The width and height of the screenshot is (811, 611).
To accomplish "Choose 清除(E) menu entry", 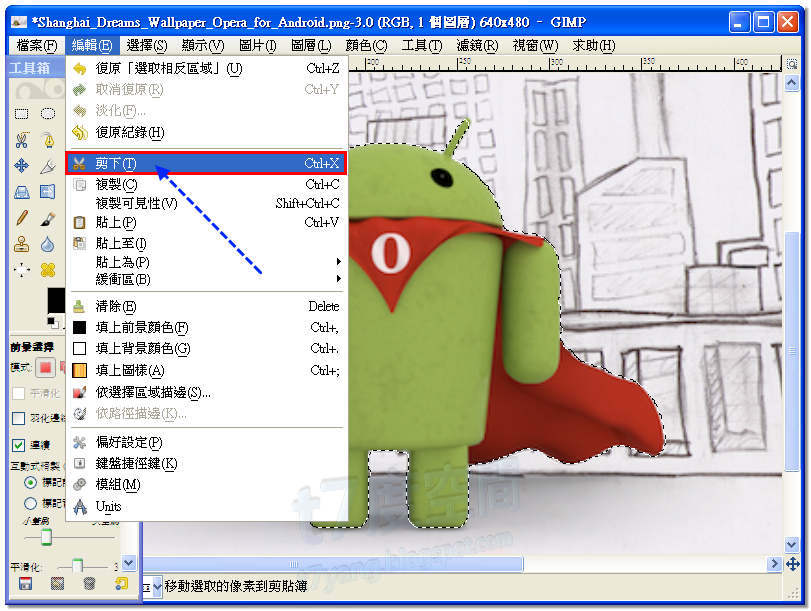I will (x=207, y=306).
